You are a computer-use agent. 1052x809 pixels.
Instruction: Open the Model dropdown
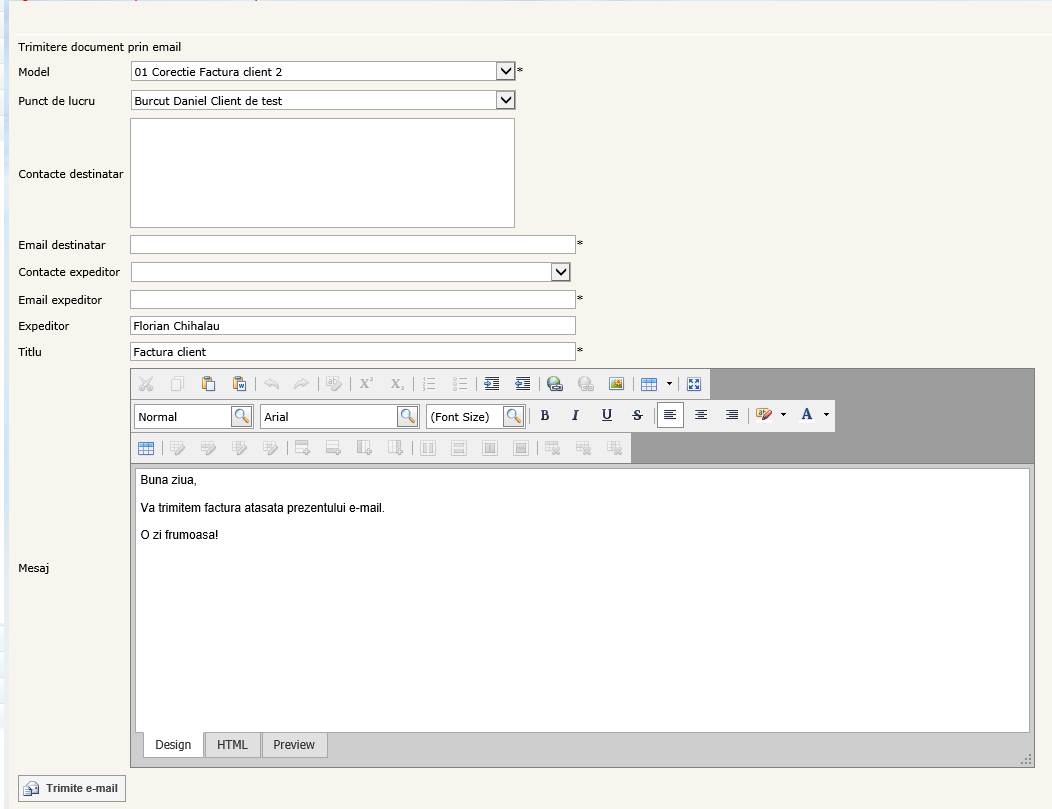505,71
